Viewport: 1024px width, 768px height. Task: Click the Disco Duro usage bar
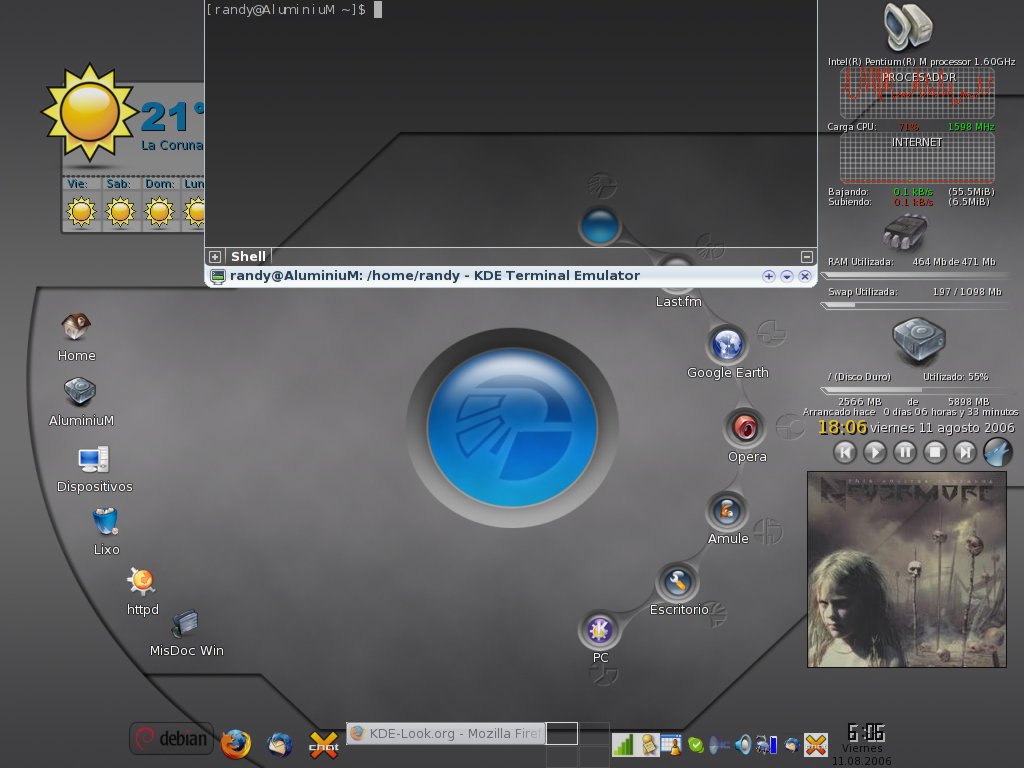coord(918,391)
